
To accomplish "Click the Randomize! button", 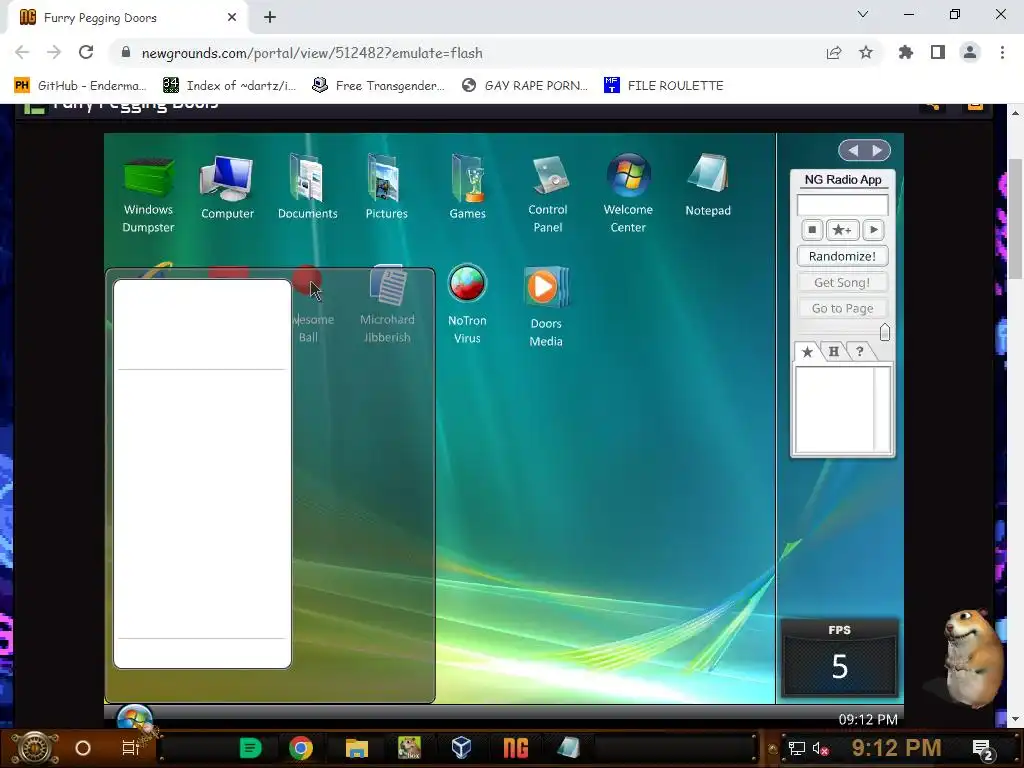I will click(842, 256).
